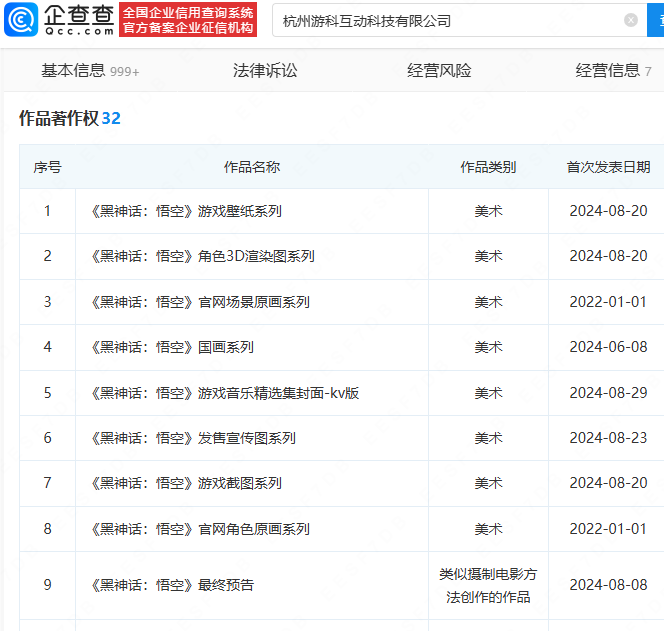Select 《黑神话：悟空》角色3D渲染图系列 row
Screen dimensions: 664x631
(x=342, y=256)
